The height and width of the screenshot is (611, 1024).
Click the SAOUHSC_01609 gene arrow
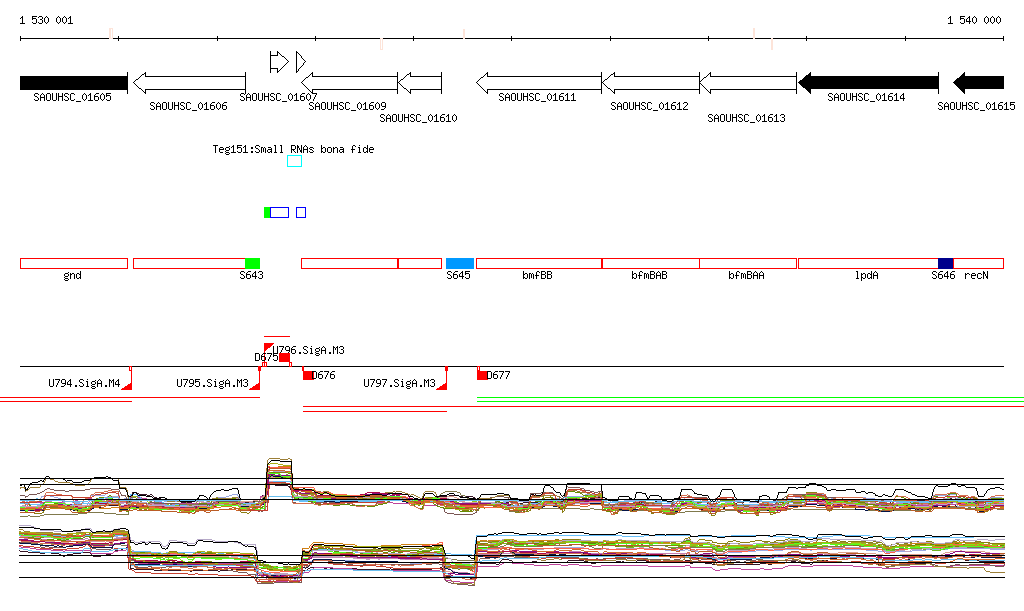(349, 82)
